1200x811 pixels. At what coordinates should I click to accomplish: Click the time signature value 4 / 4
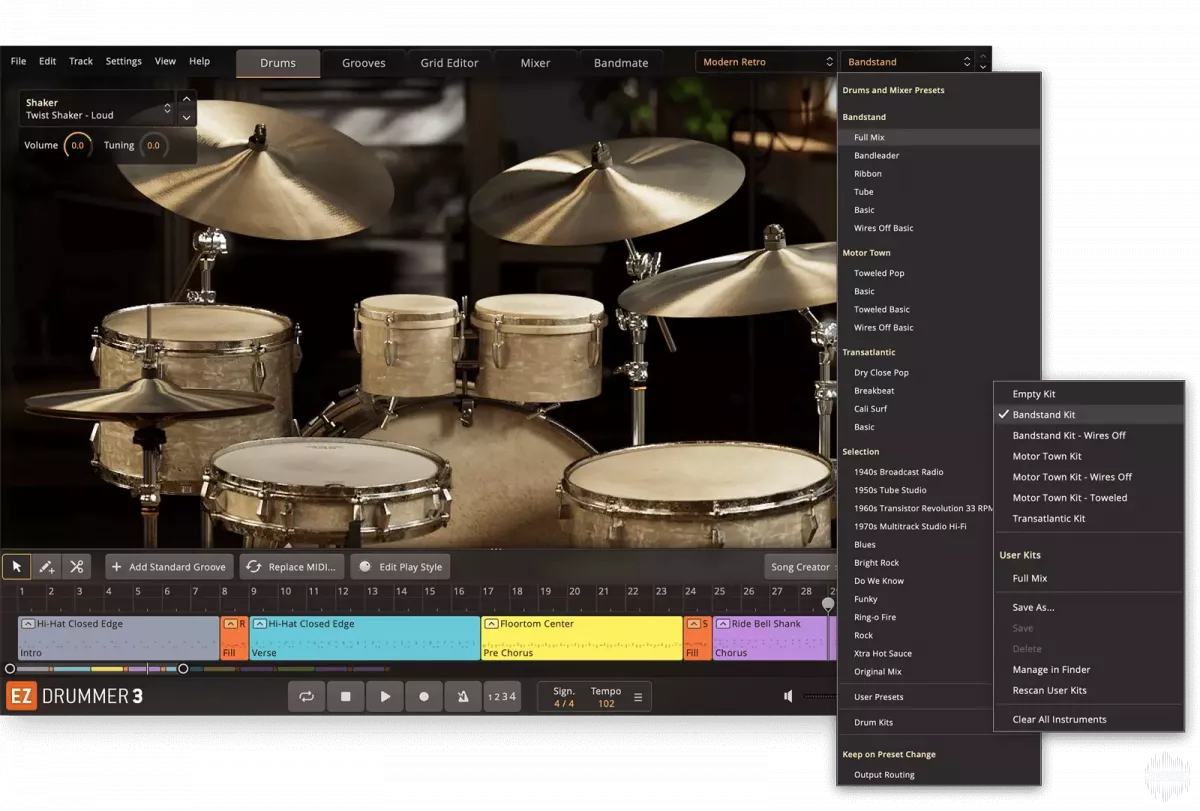(x=564, y=704)
